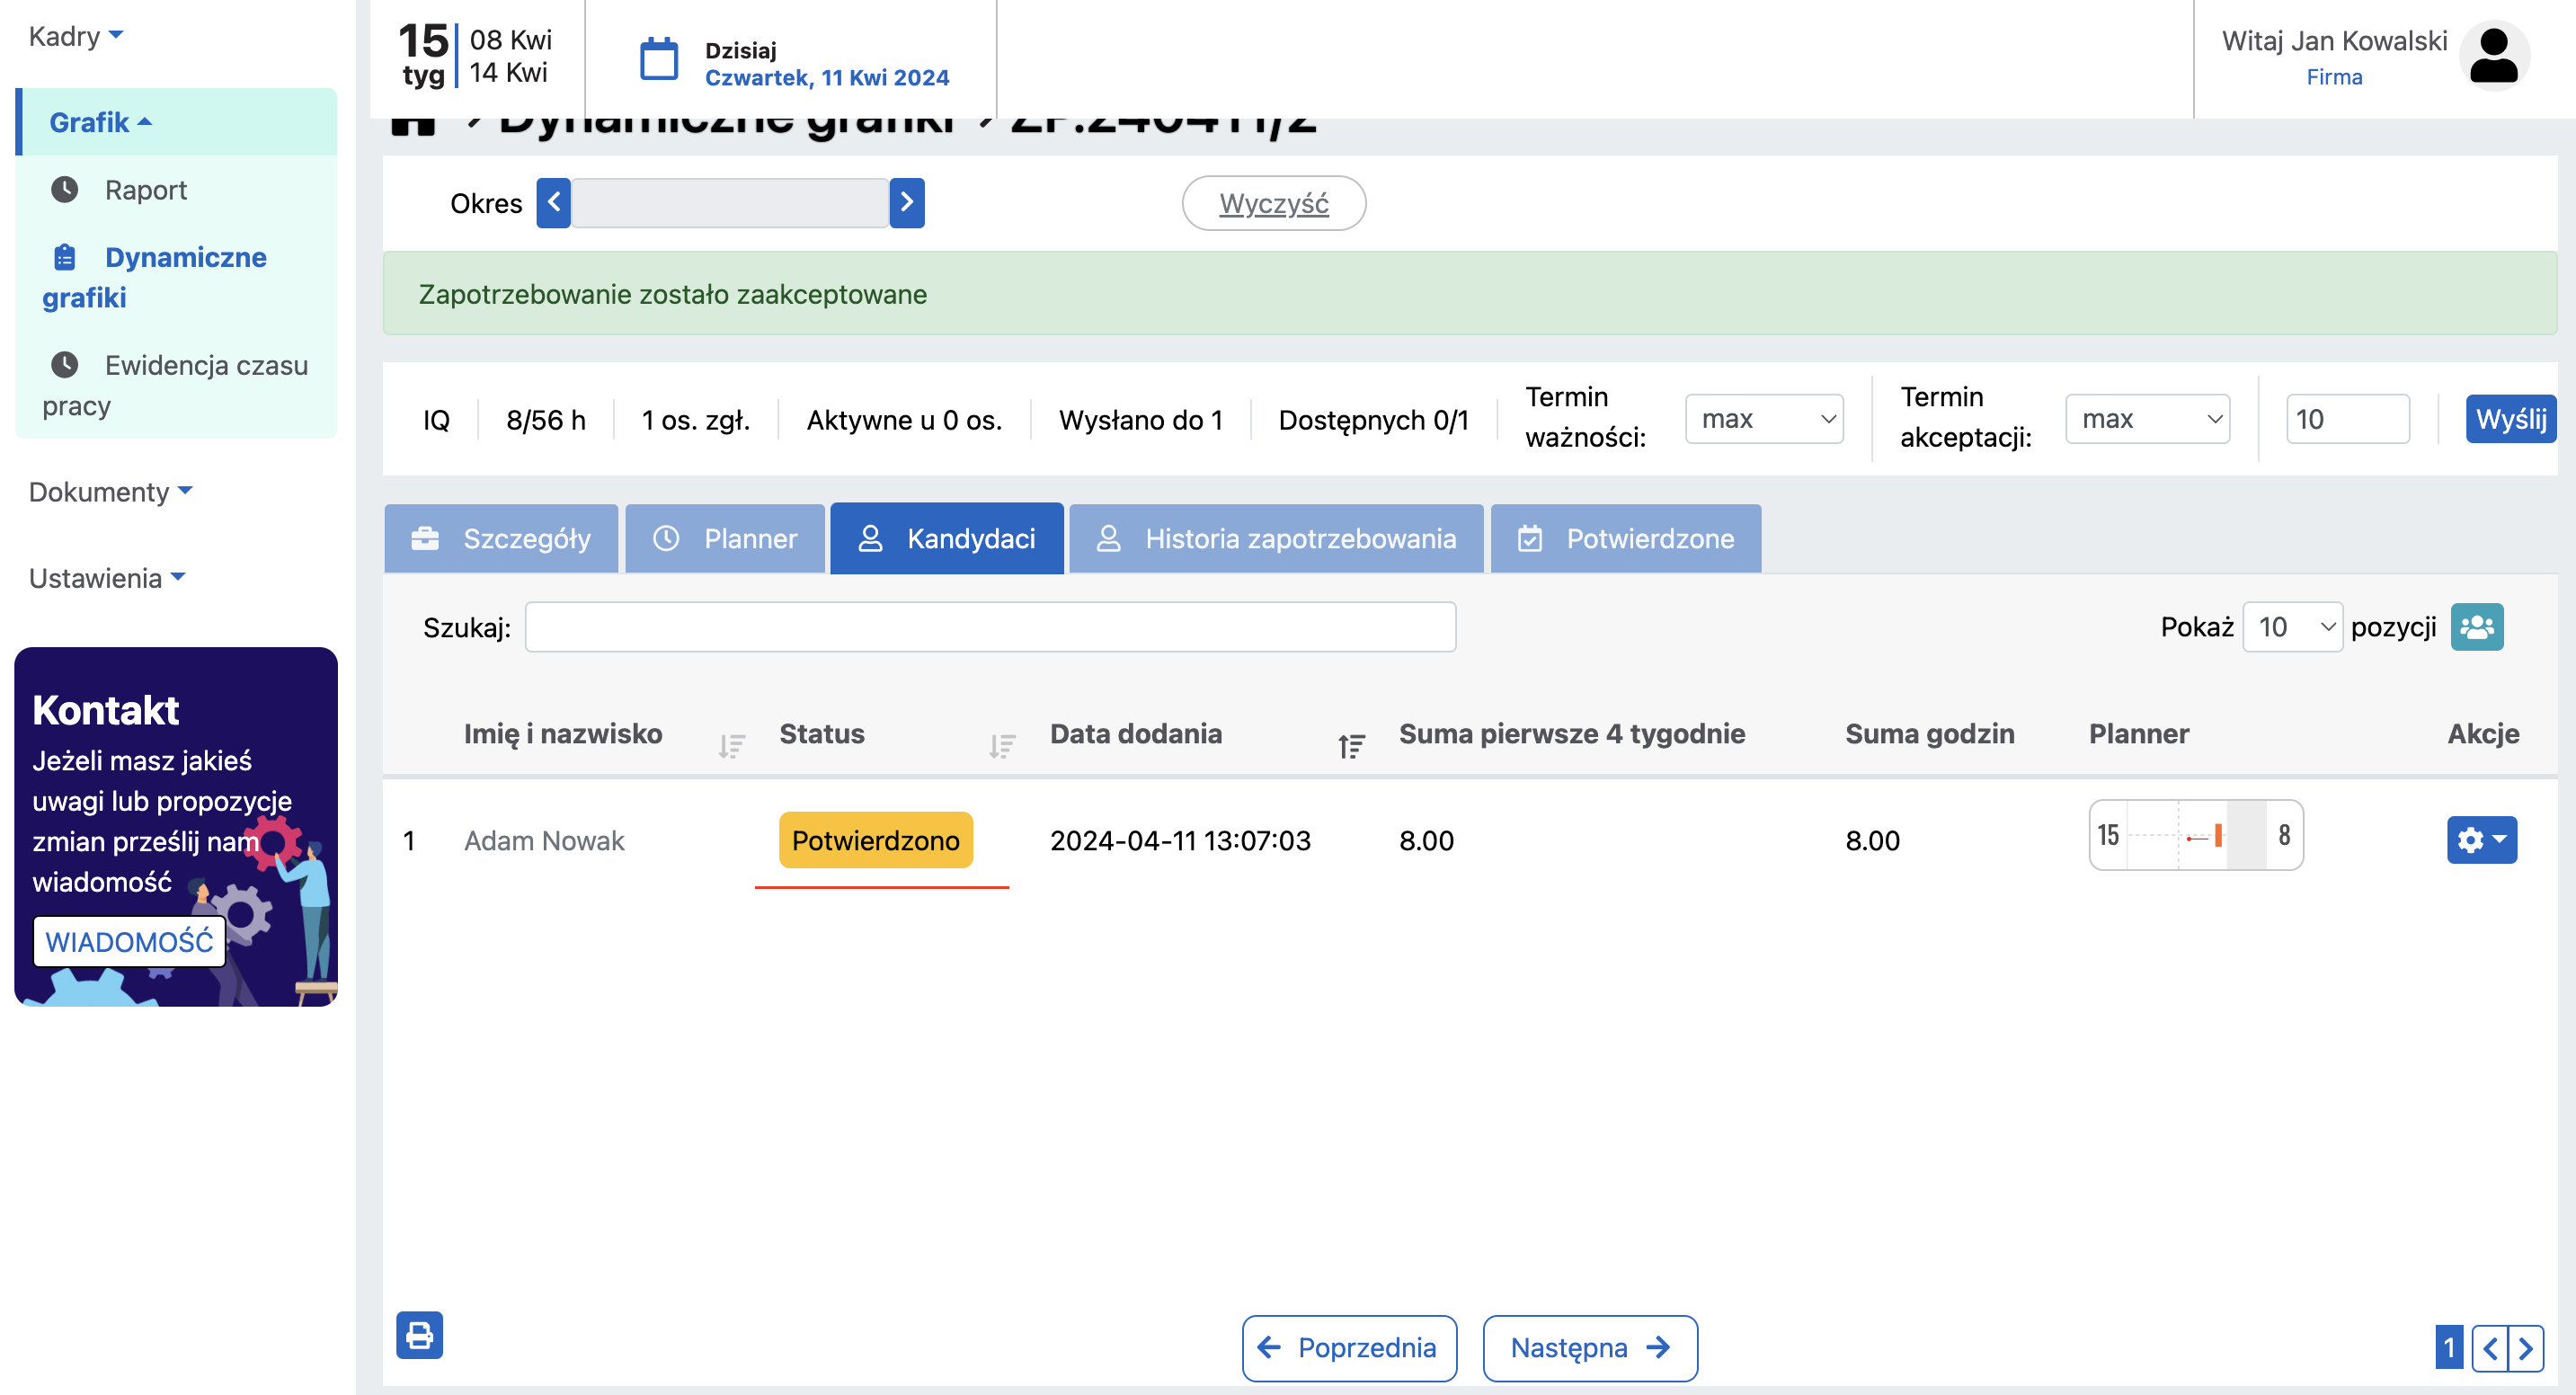Image resolution: width=2576 pixels, height=1395 pixels.
Task: Click the clock icon for Ewidencja czasu pracy
Action: tap(65, 364)
